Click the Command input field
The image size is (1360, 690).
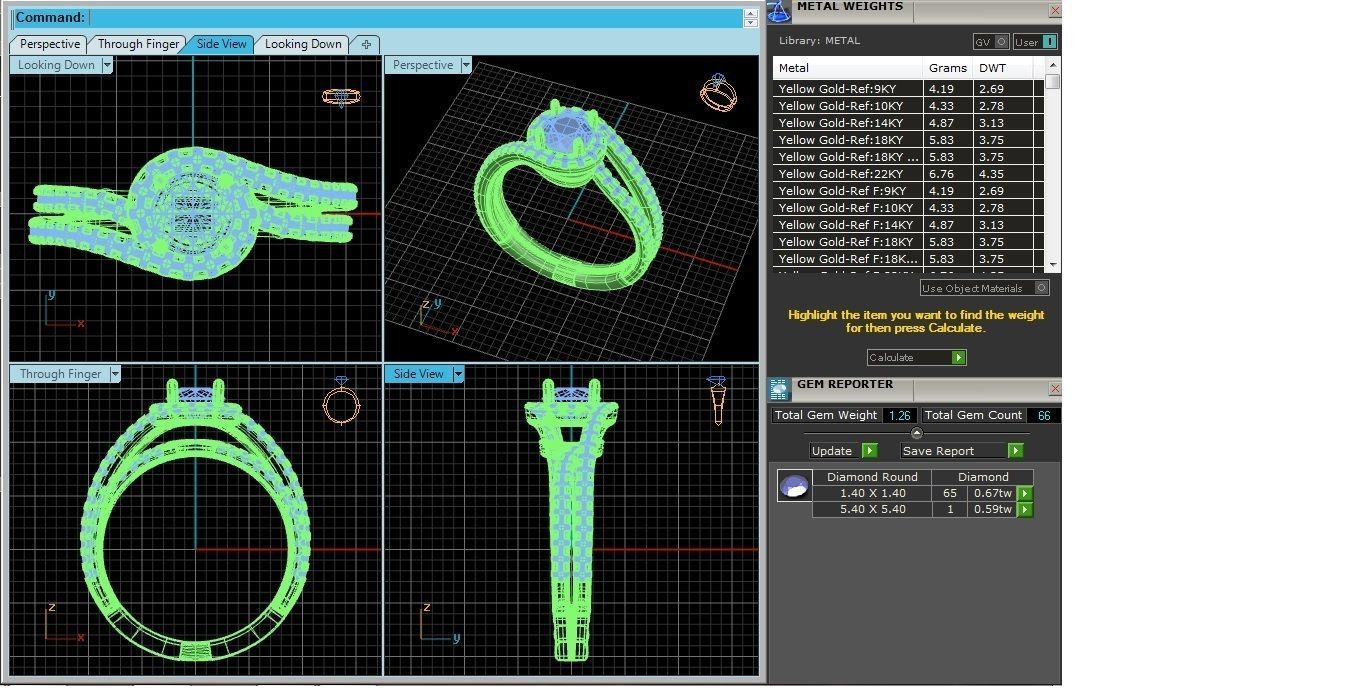415,17
